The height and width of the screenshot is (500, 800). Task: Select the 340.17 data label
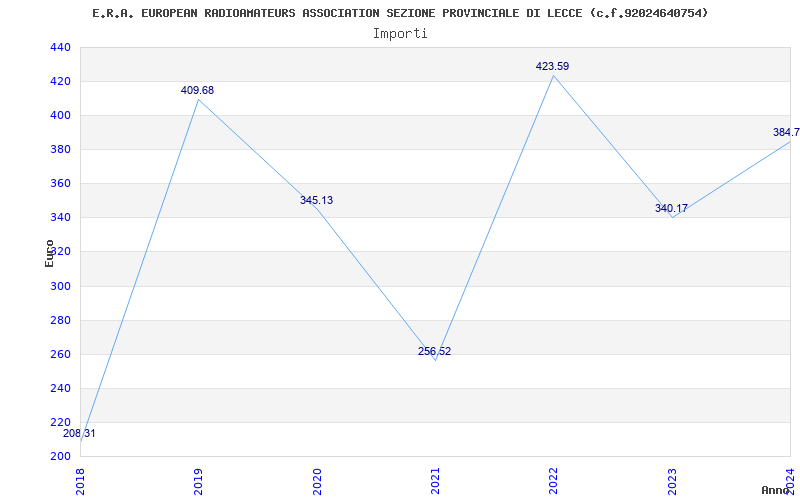pos(671,208)
